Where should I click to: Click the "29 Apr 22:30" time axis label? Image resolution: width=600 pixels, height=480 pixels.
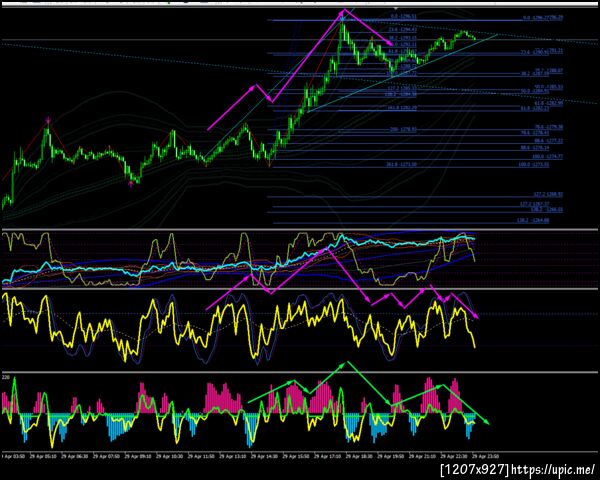pos(454,456)
